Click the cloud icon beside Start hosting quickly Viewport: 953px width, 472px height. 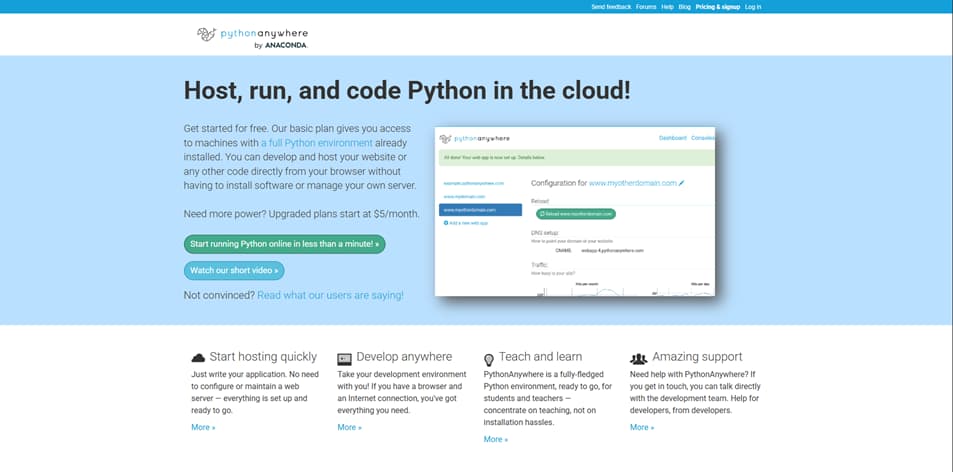click(198, 358)
